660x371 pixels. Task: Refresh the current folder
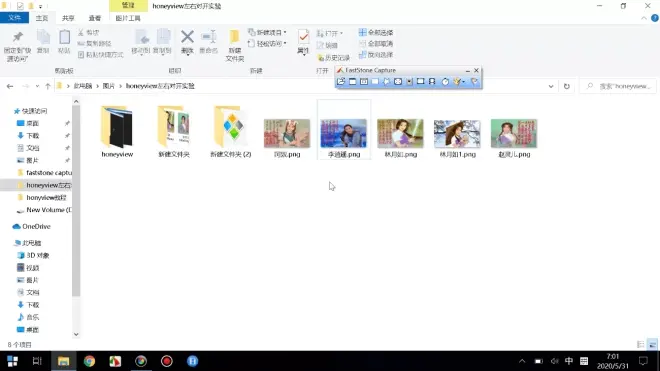(x=567, y=86)
